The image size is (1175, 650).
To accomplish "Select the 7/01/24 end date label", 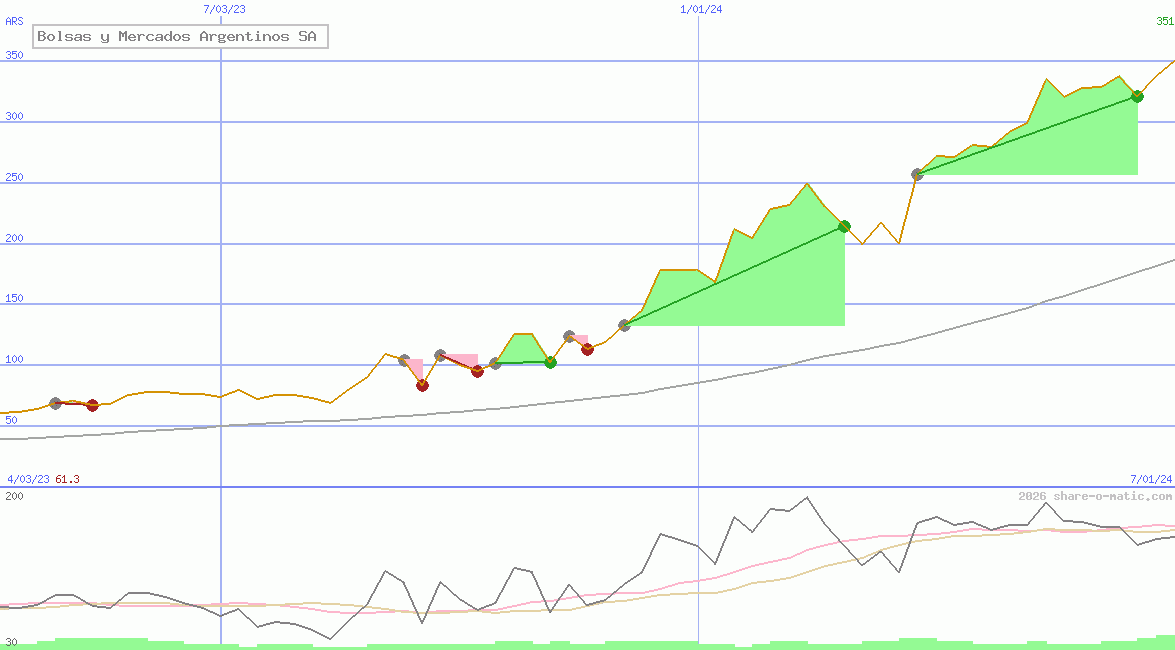I will tap(1150, 479).
